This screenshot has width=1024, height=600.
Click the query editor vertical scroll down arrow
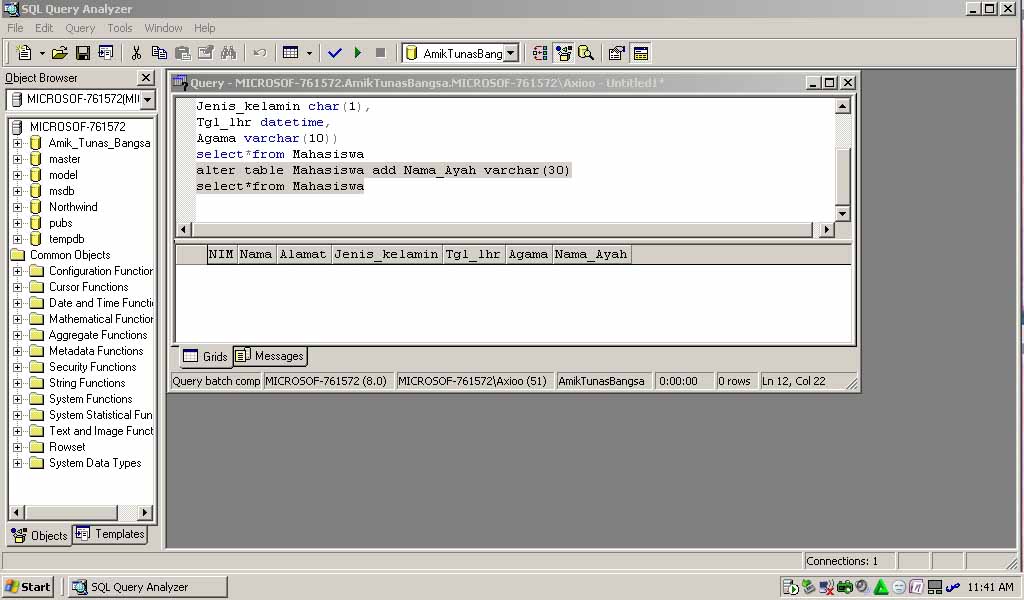842,213
